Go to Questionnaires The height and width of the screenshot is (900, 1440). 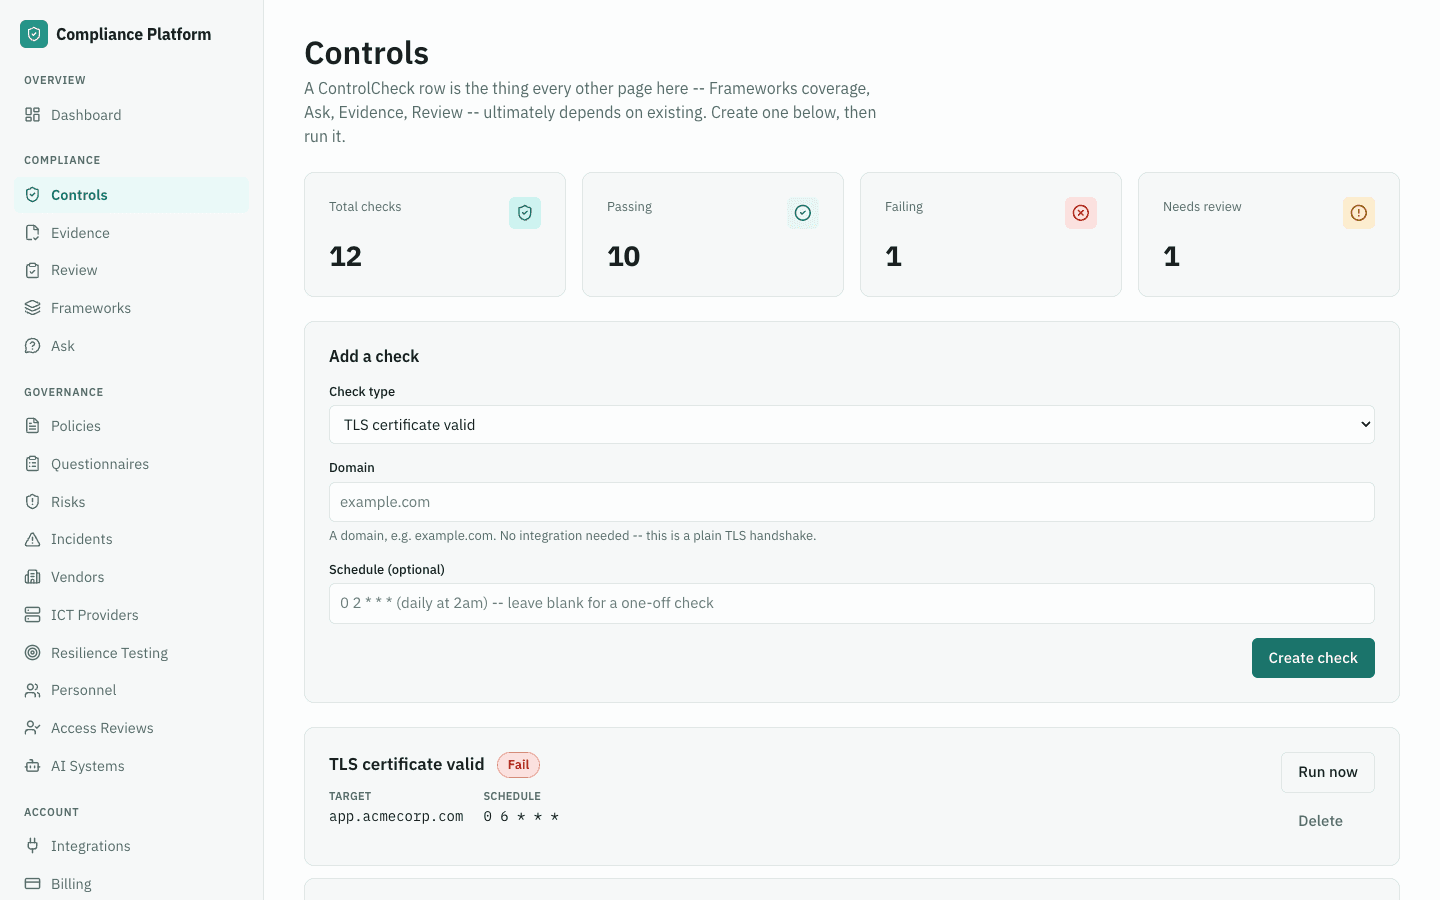click(x=131, y=464)
